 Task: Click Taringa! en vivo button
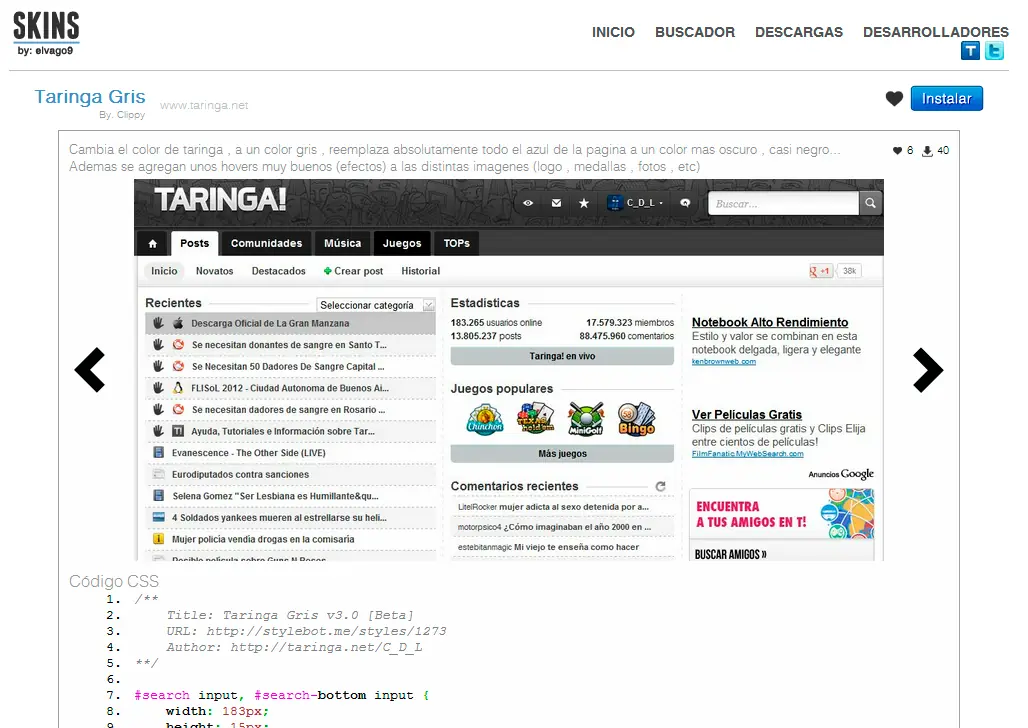562,356
